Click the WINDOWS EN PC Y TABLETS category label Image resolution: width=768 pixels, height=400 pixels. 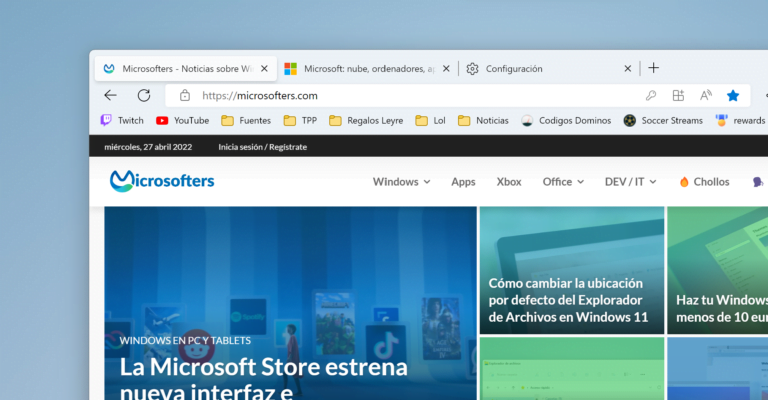click(x=185, y=341)
